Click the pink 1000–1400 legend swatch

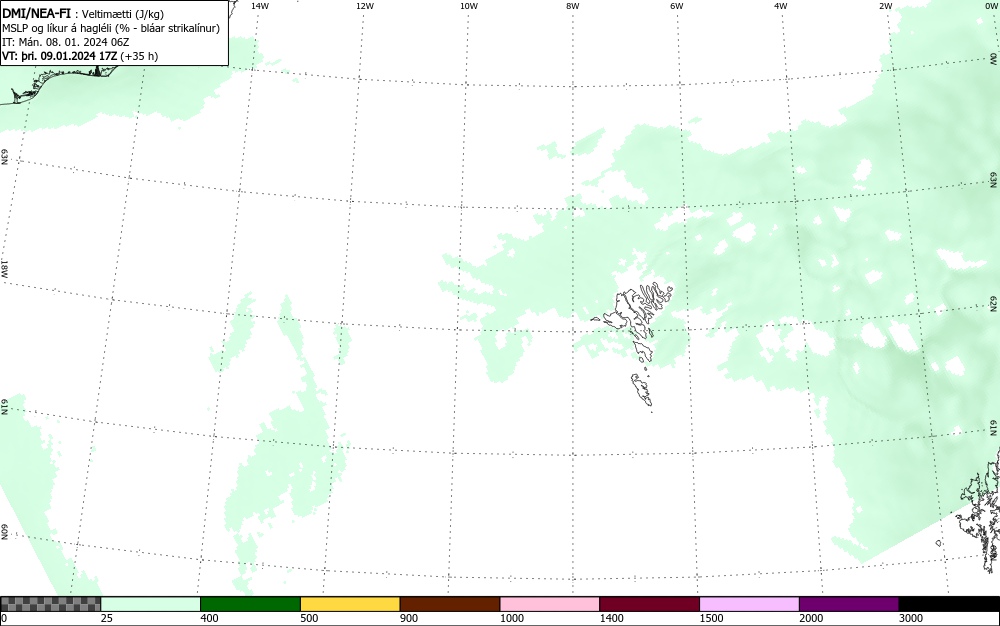click(x=550, y=604)
